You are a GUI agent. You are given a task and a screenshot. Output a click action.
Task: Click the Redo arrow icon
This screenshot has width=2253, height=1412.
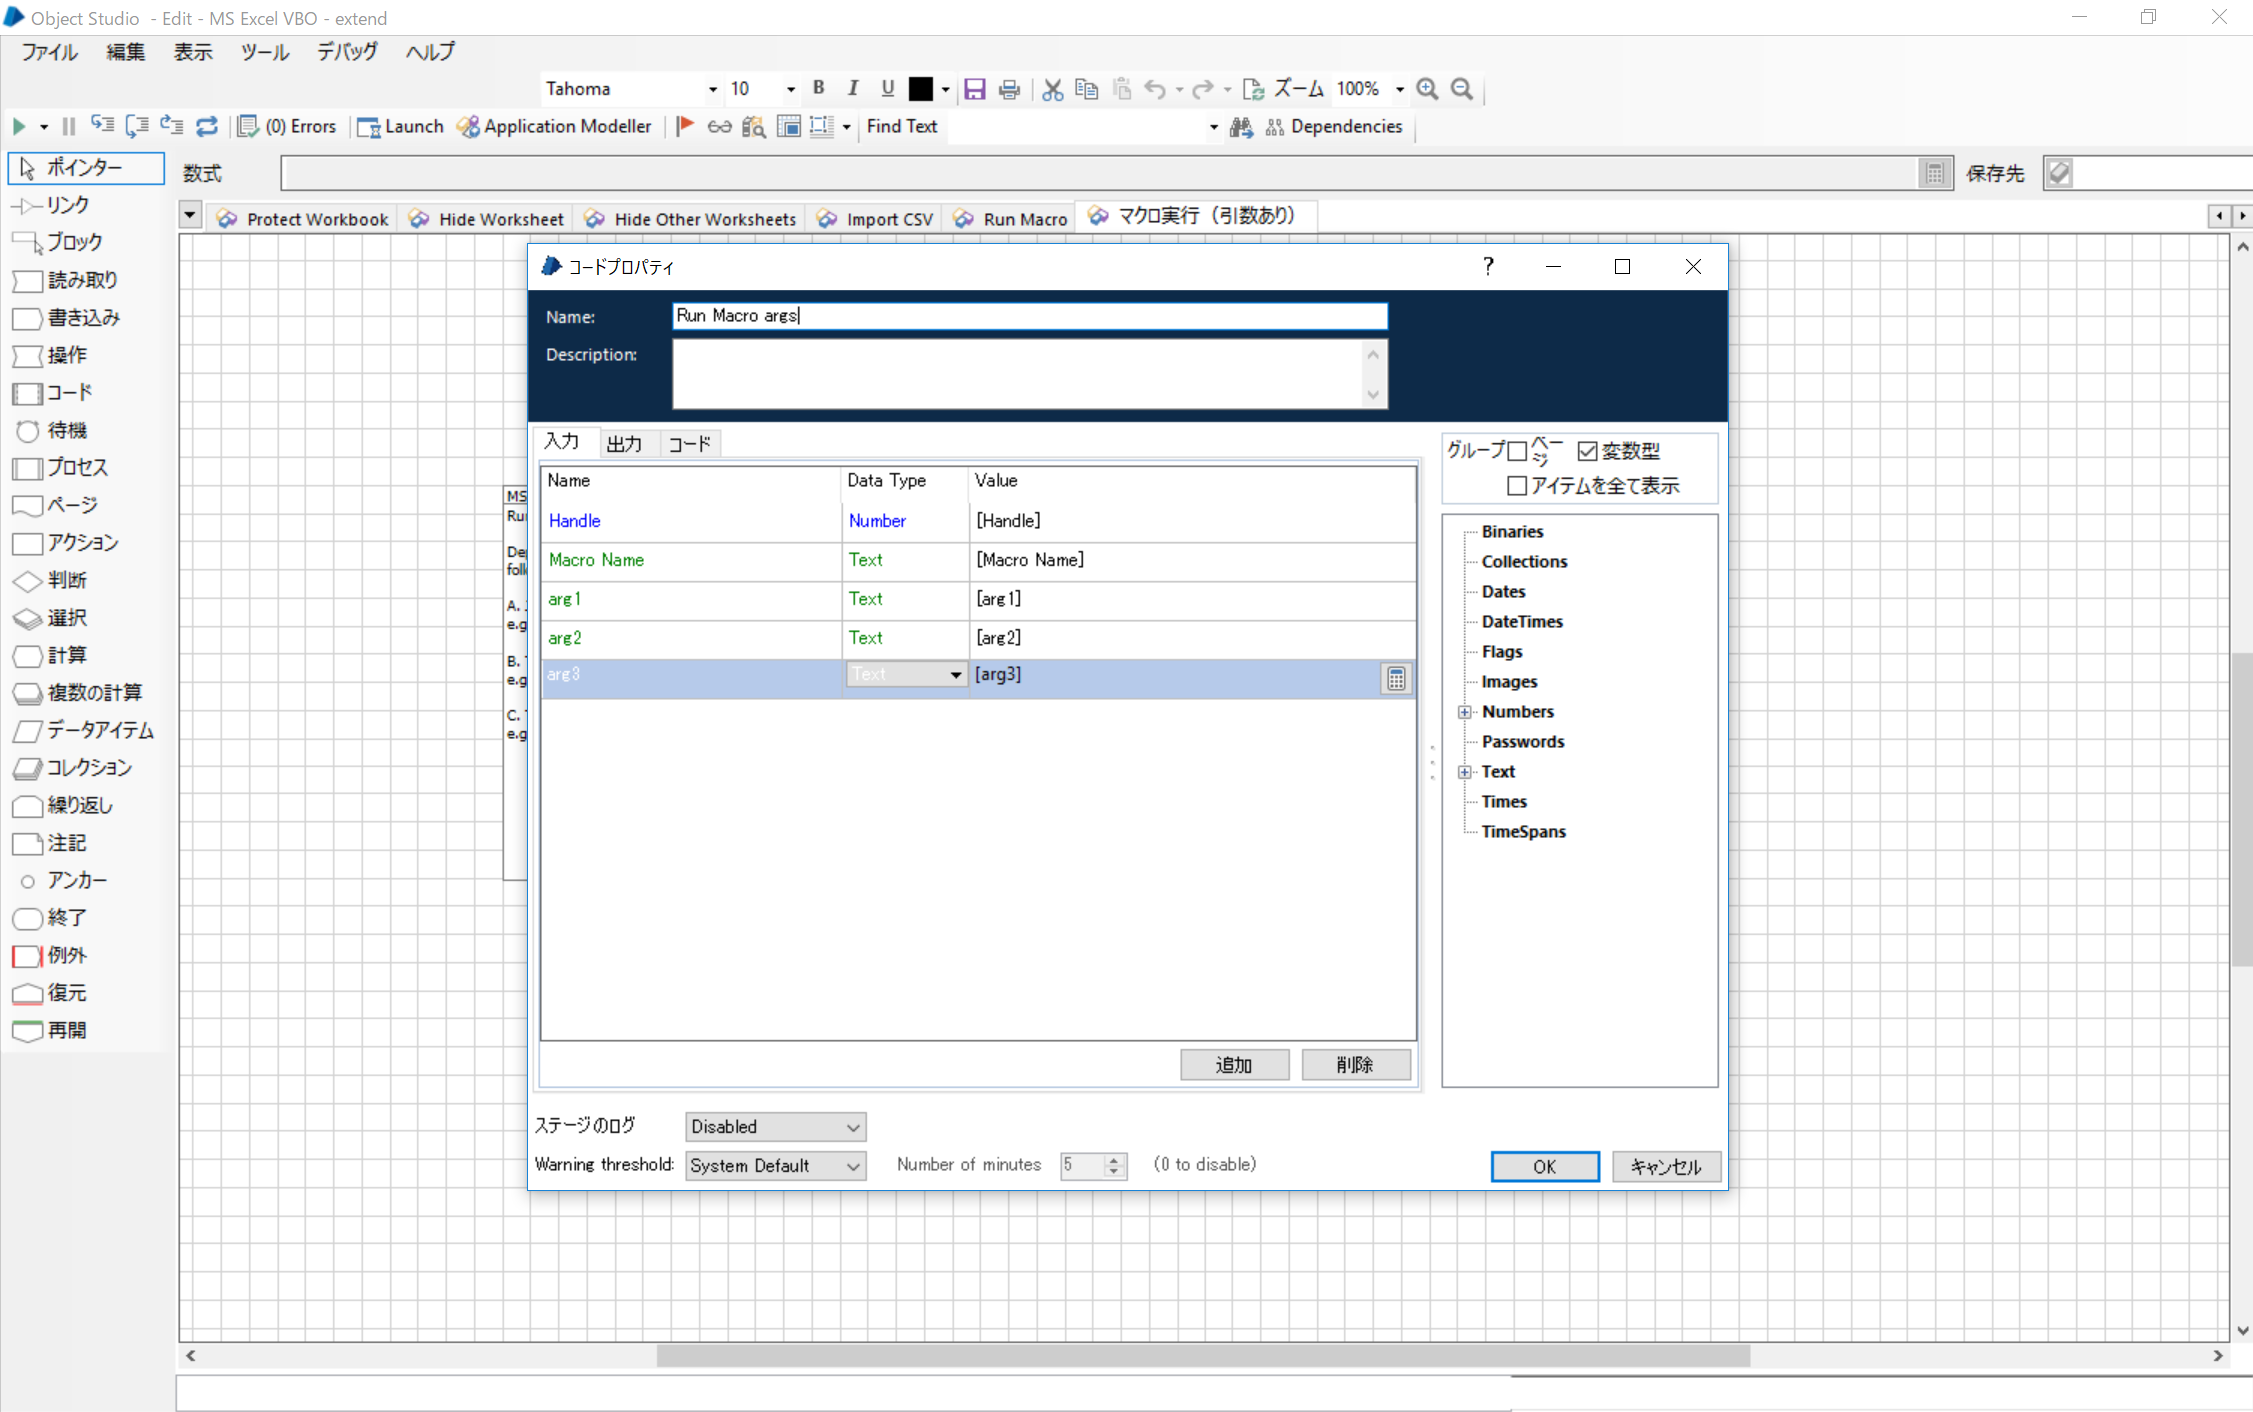point(1203,88)
